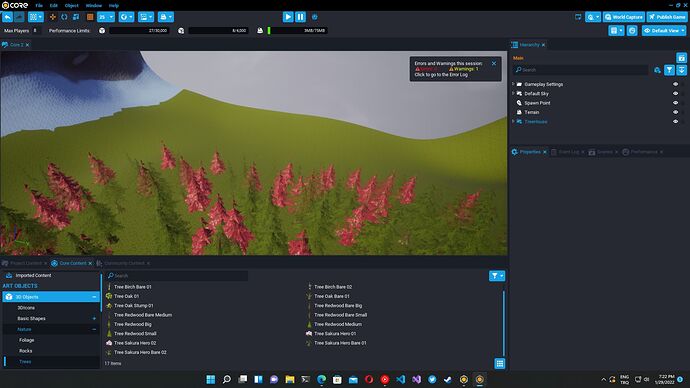Open the File menu
Viewport: 690px width, 388px height.
coord(39,6)
